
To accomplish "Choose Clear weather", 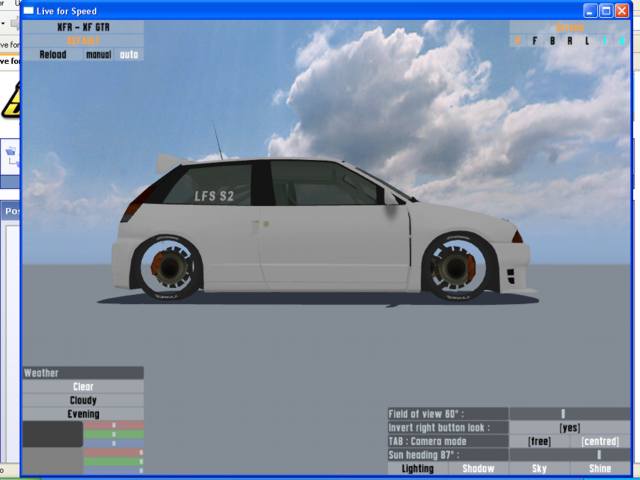I will (x=83, y=387).
